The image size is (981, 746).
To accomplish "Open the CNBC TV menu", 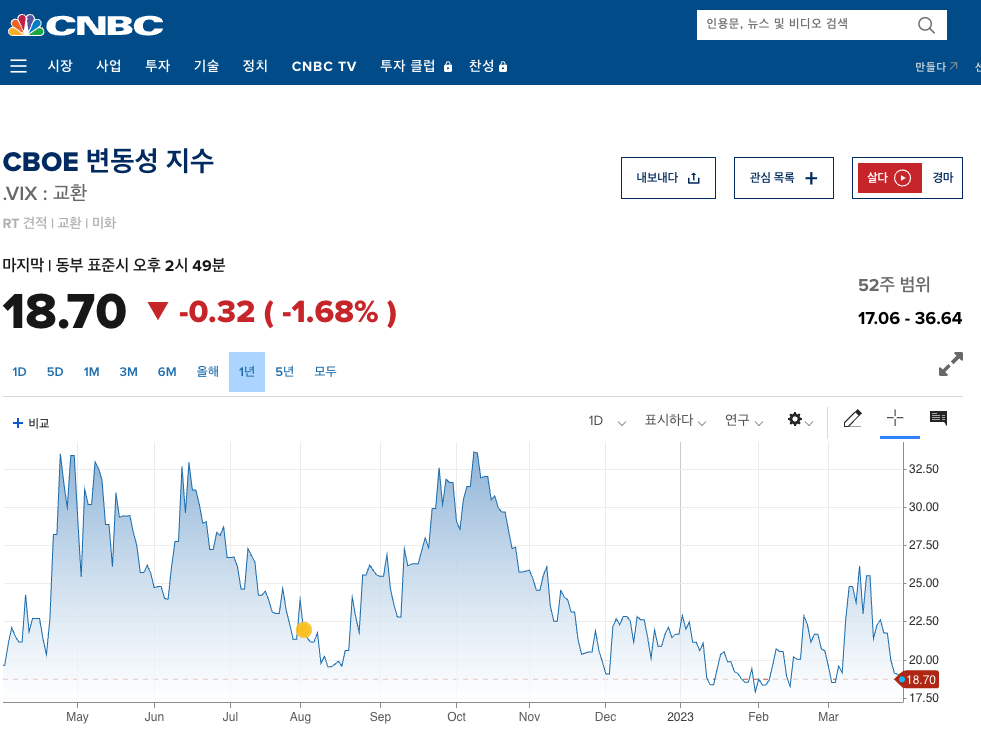I will coord(324,66).
